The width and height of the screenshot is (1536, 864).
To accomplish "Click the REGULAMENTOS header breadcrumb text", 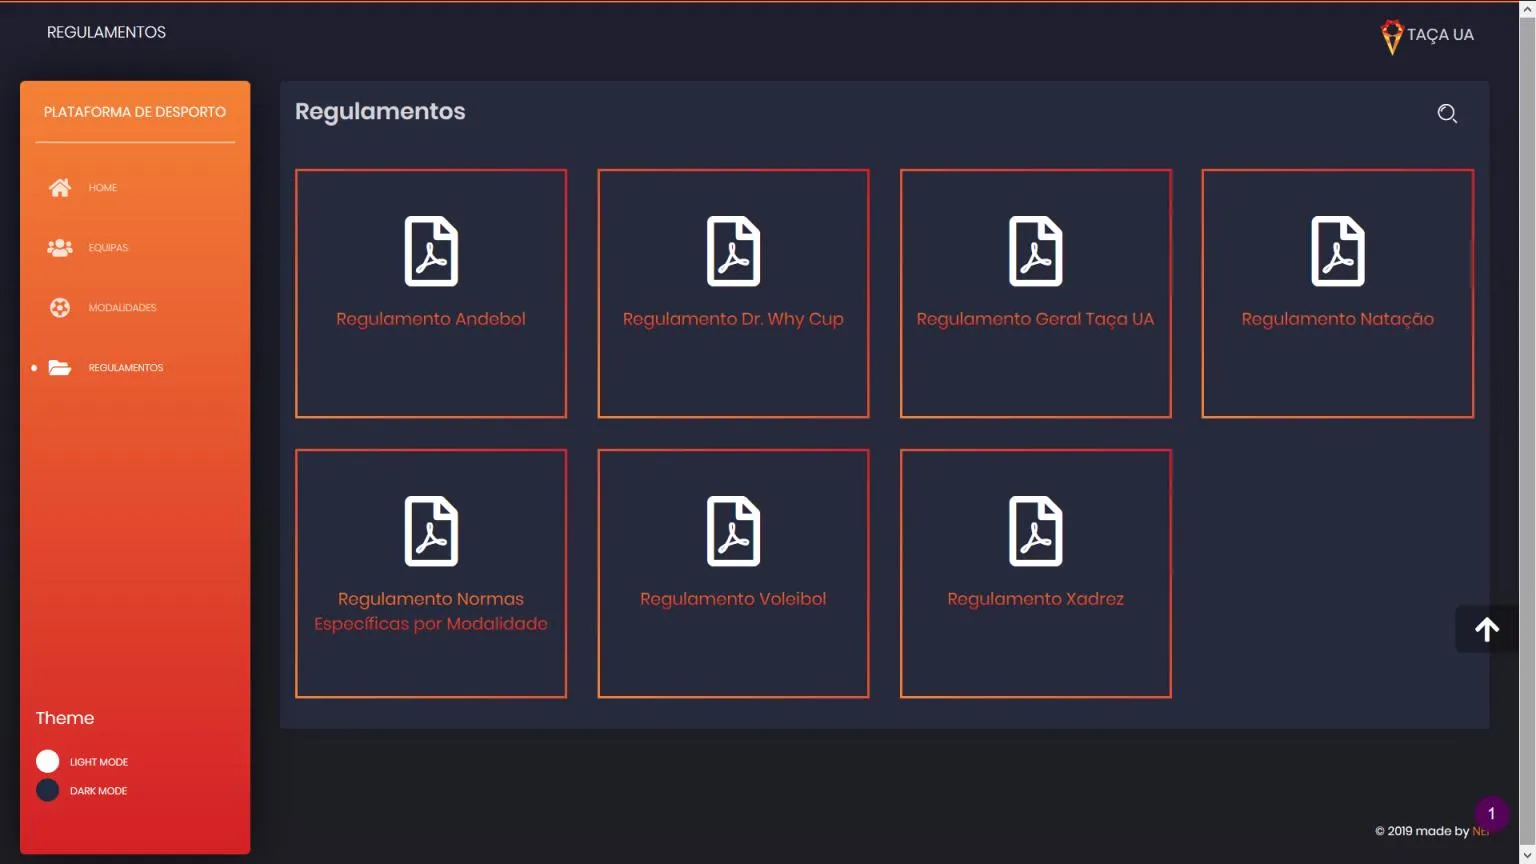I will tap(106, 32).
